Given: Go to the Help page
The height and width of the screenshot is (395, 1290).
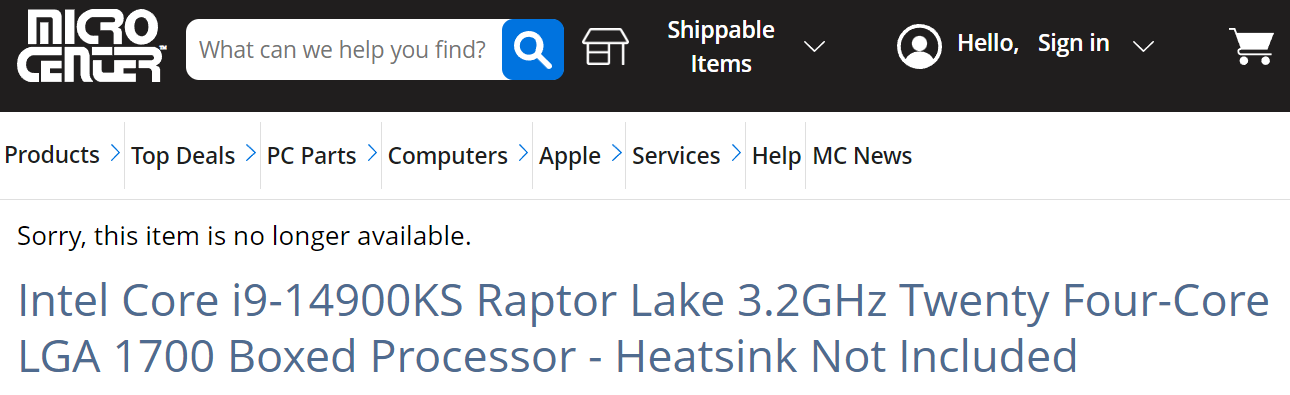Looking at the screenshot, I should 776,156.
